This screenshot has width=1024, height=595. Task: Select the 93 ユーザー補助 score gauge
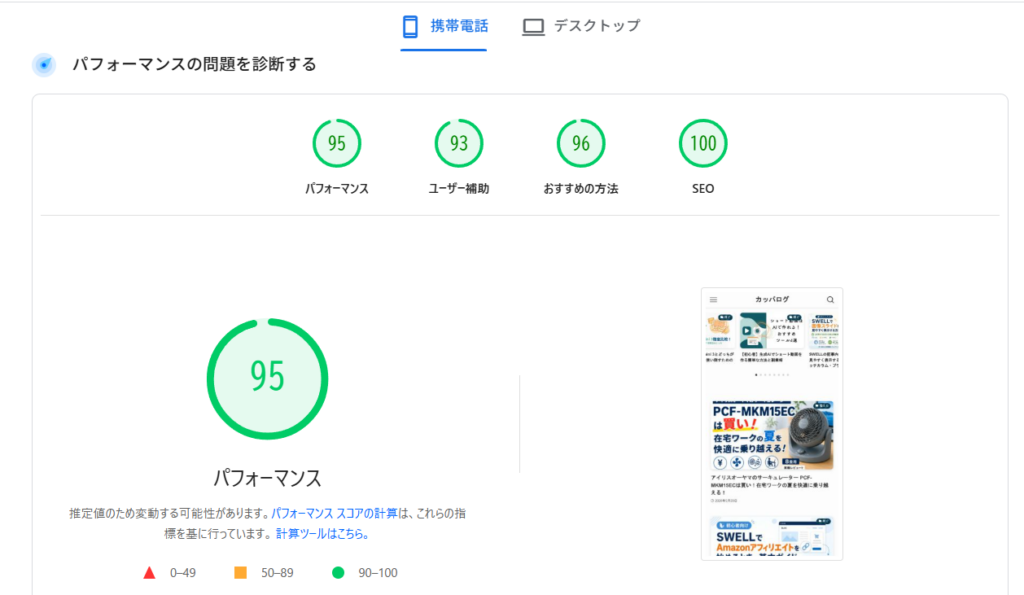pyautogui.click(x=458, y=143)
